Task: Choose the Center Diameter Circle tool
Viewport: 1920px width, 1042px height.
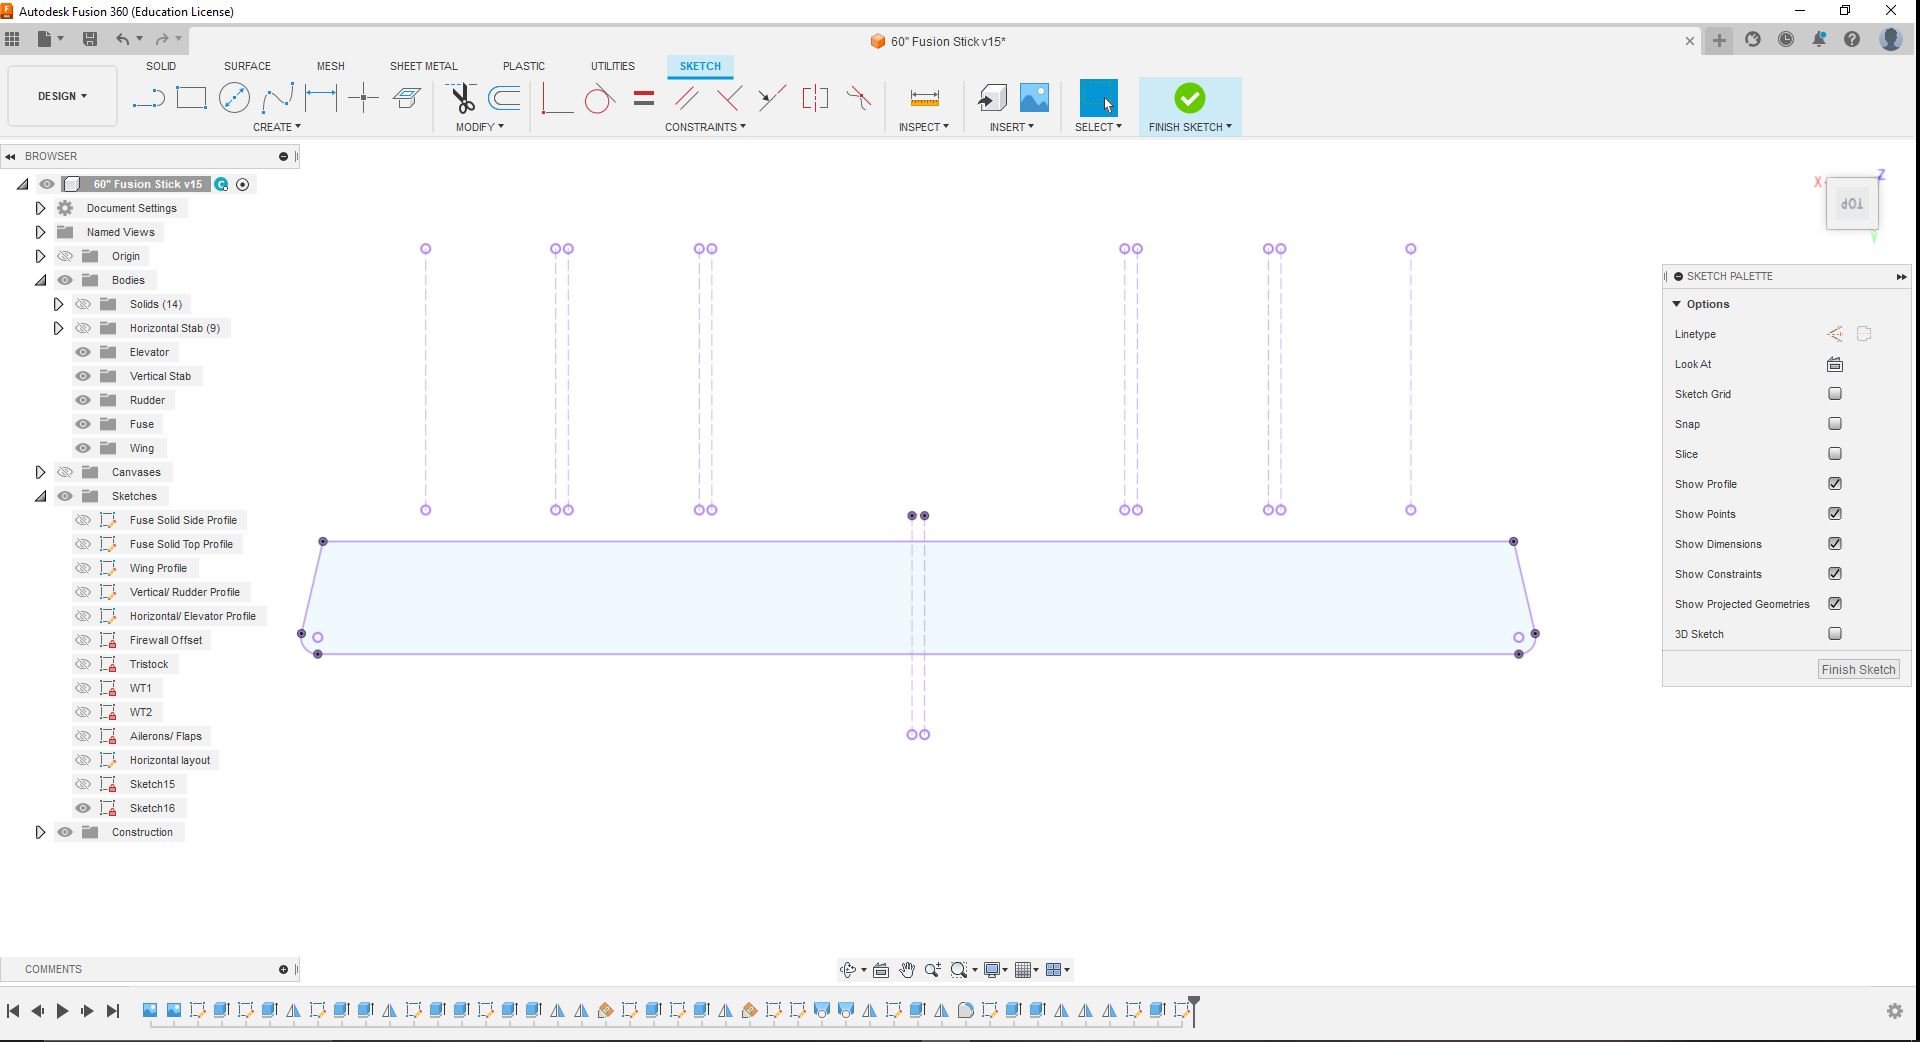Action: (x=234, y=98)
